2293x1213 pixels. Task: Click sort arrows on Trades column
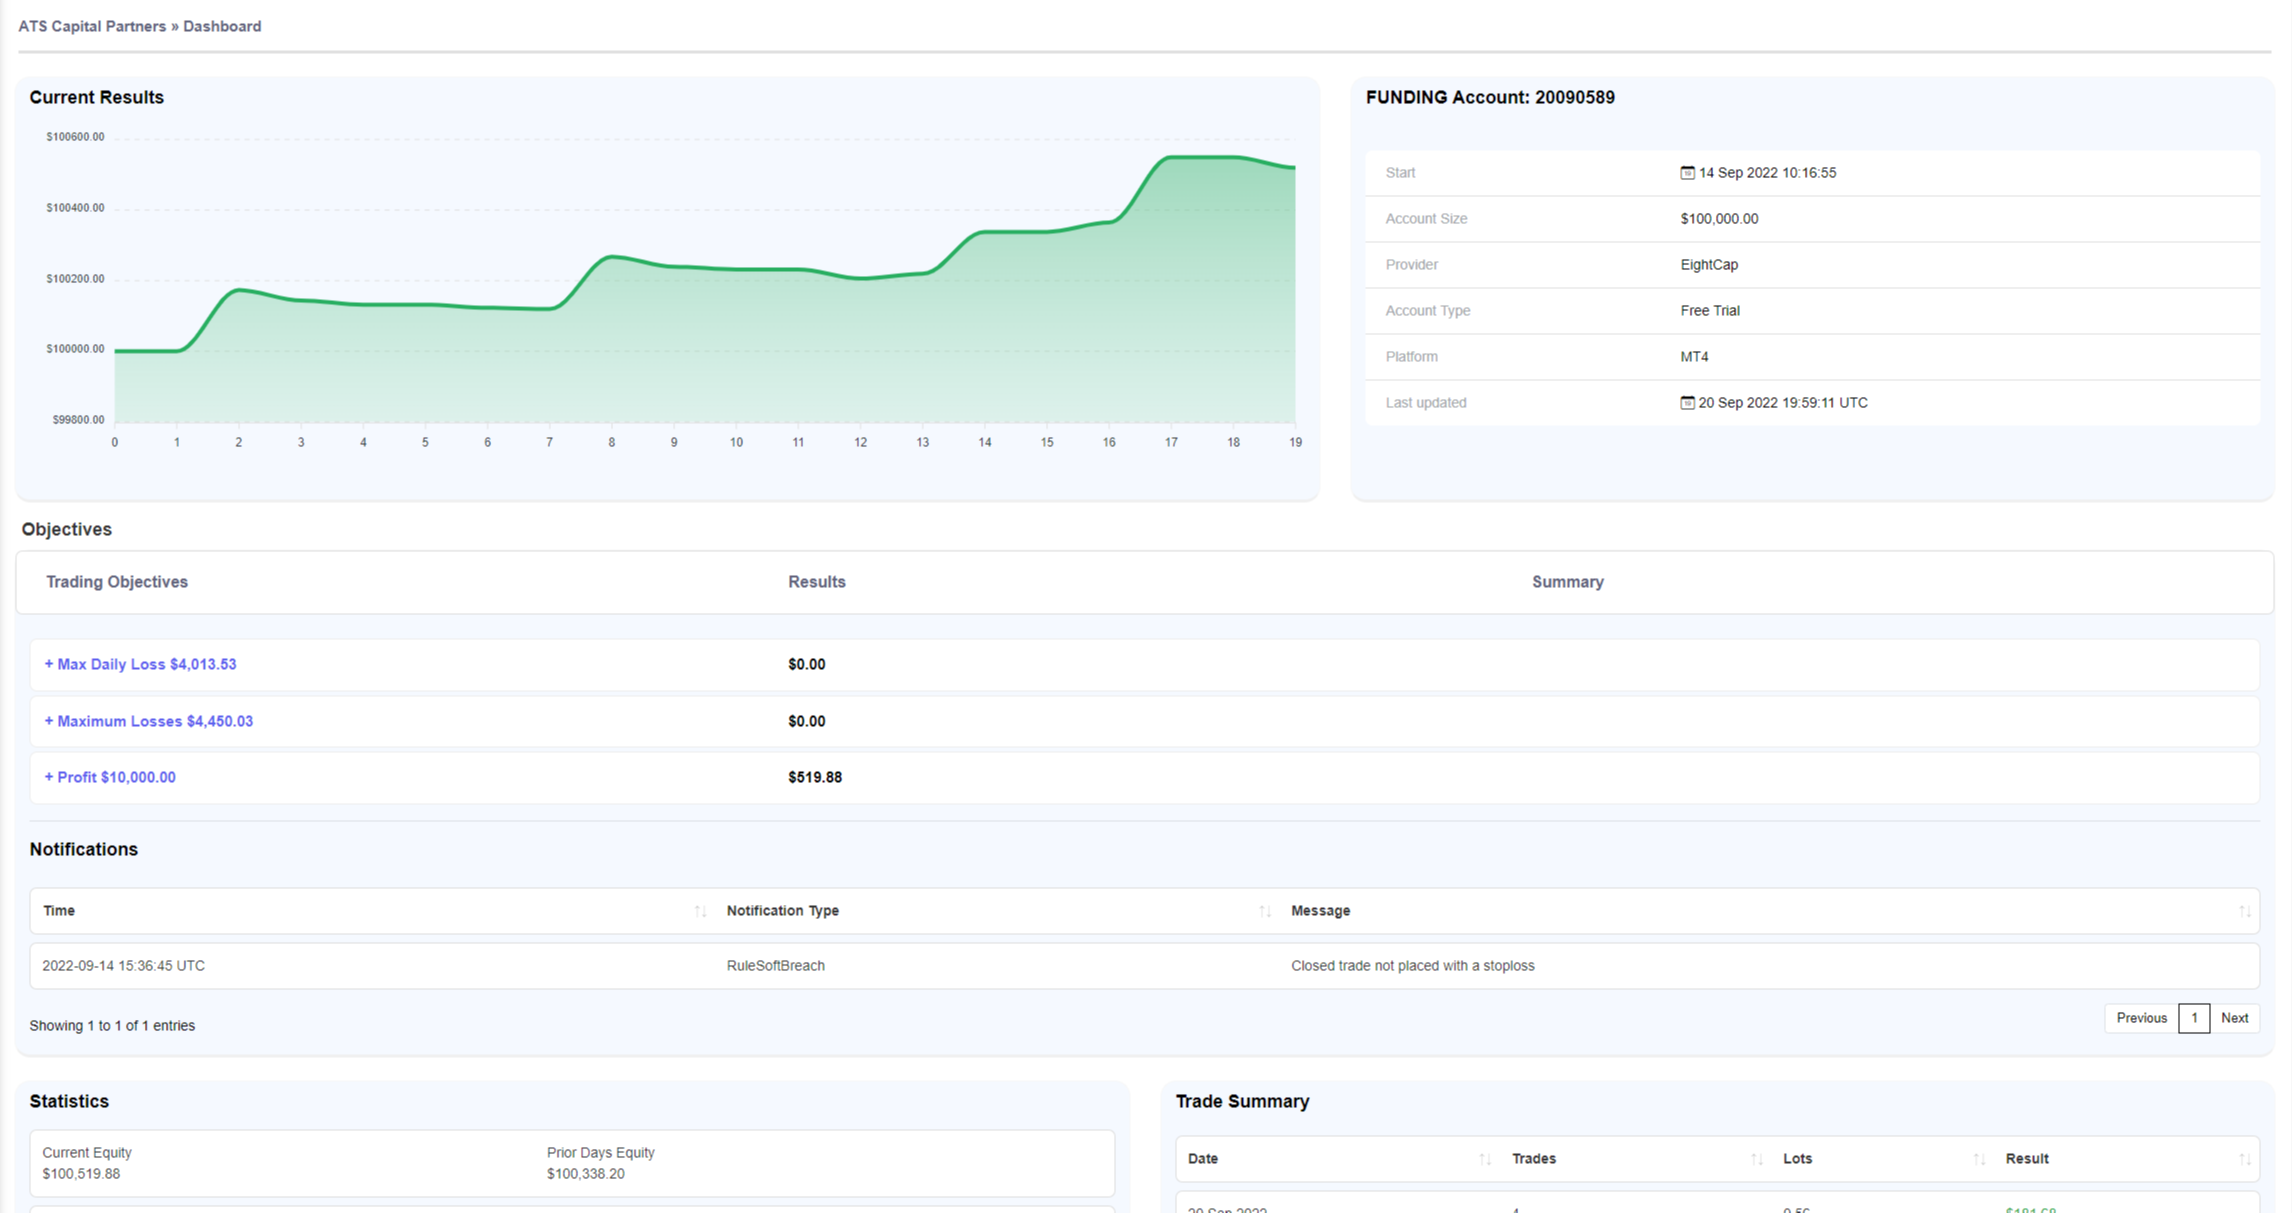(x=1756, y=1159)
